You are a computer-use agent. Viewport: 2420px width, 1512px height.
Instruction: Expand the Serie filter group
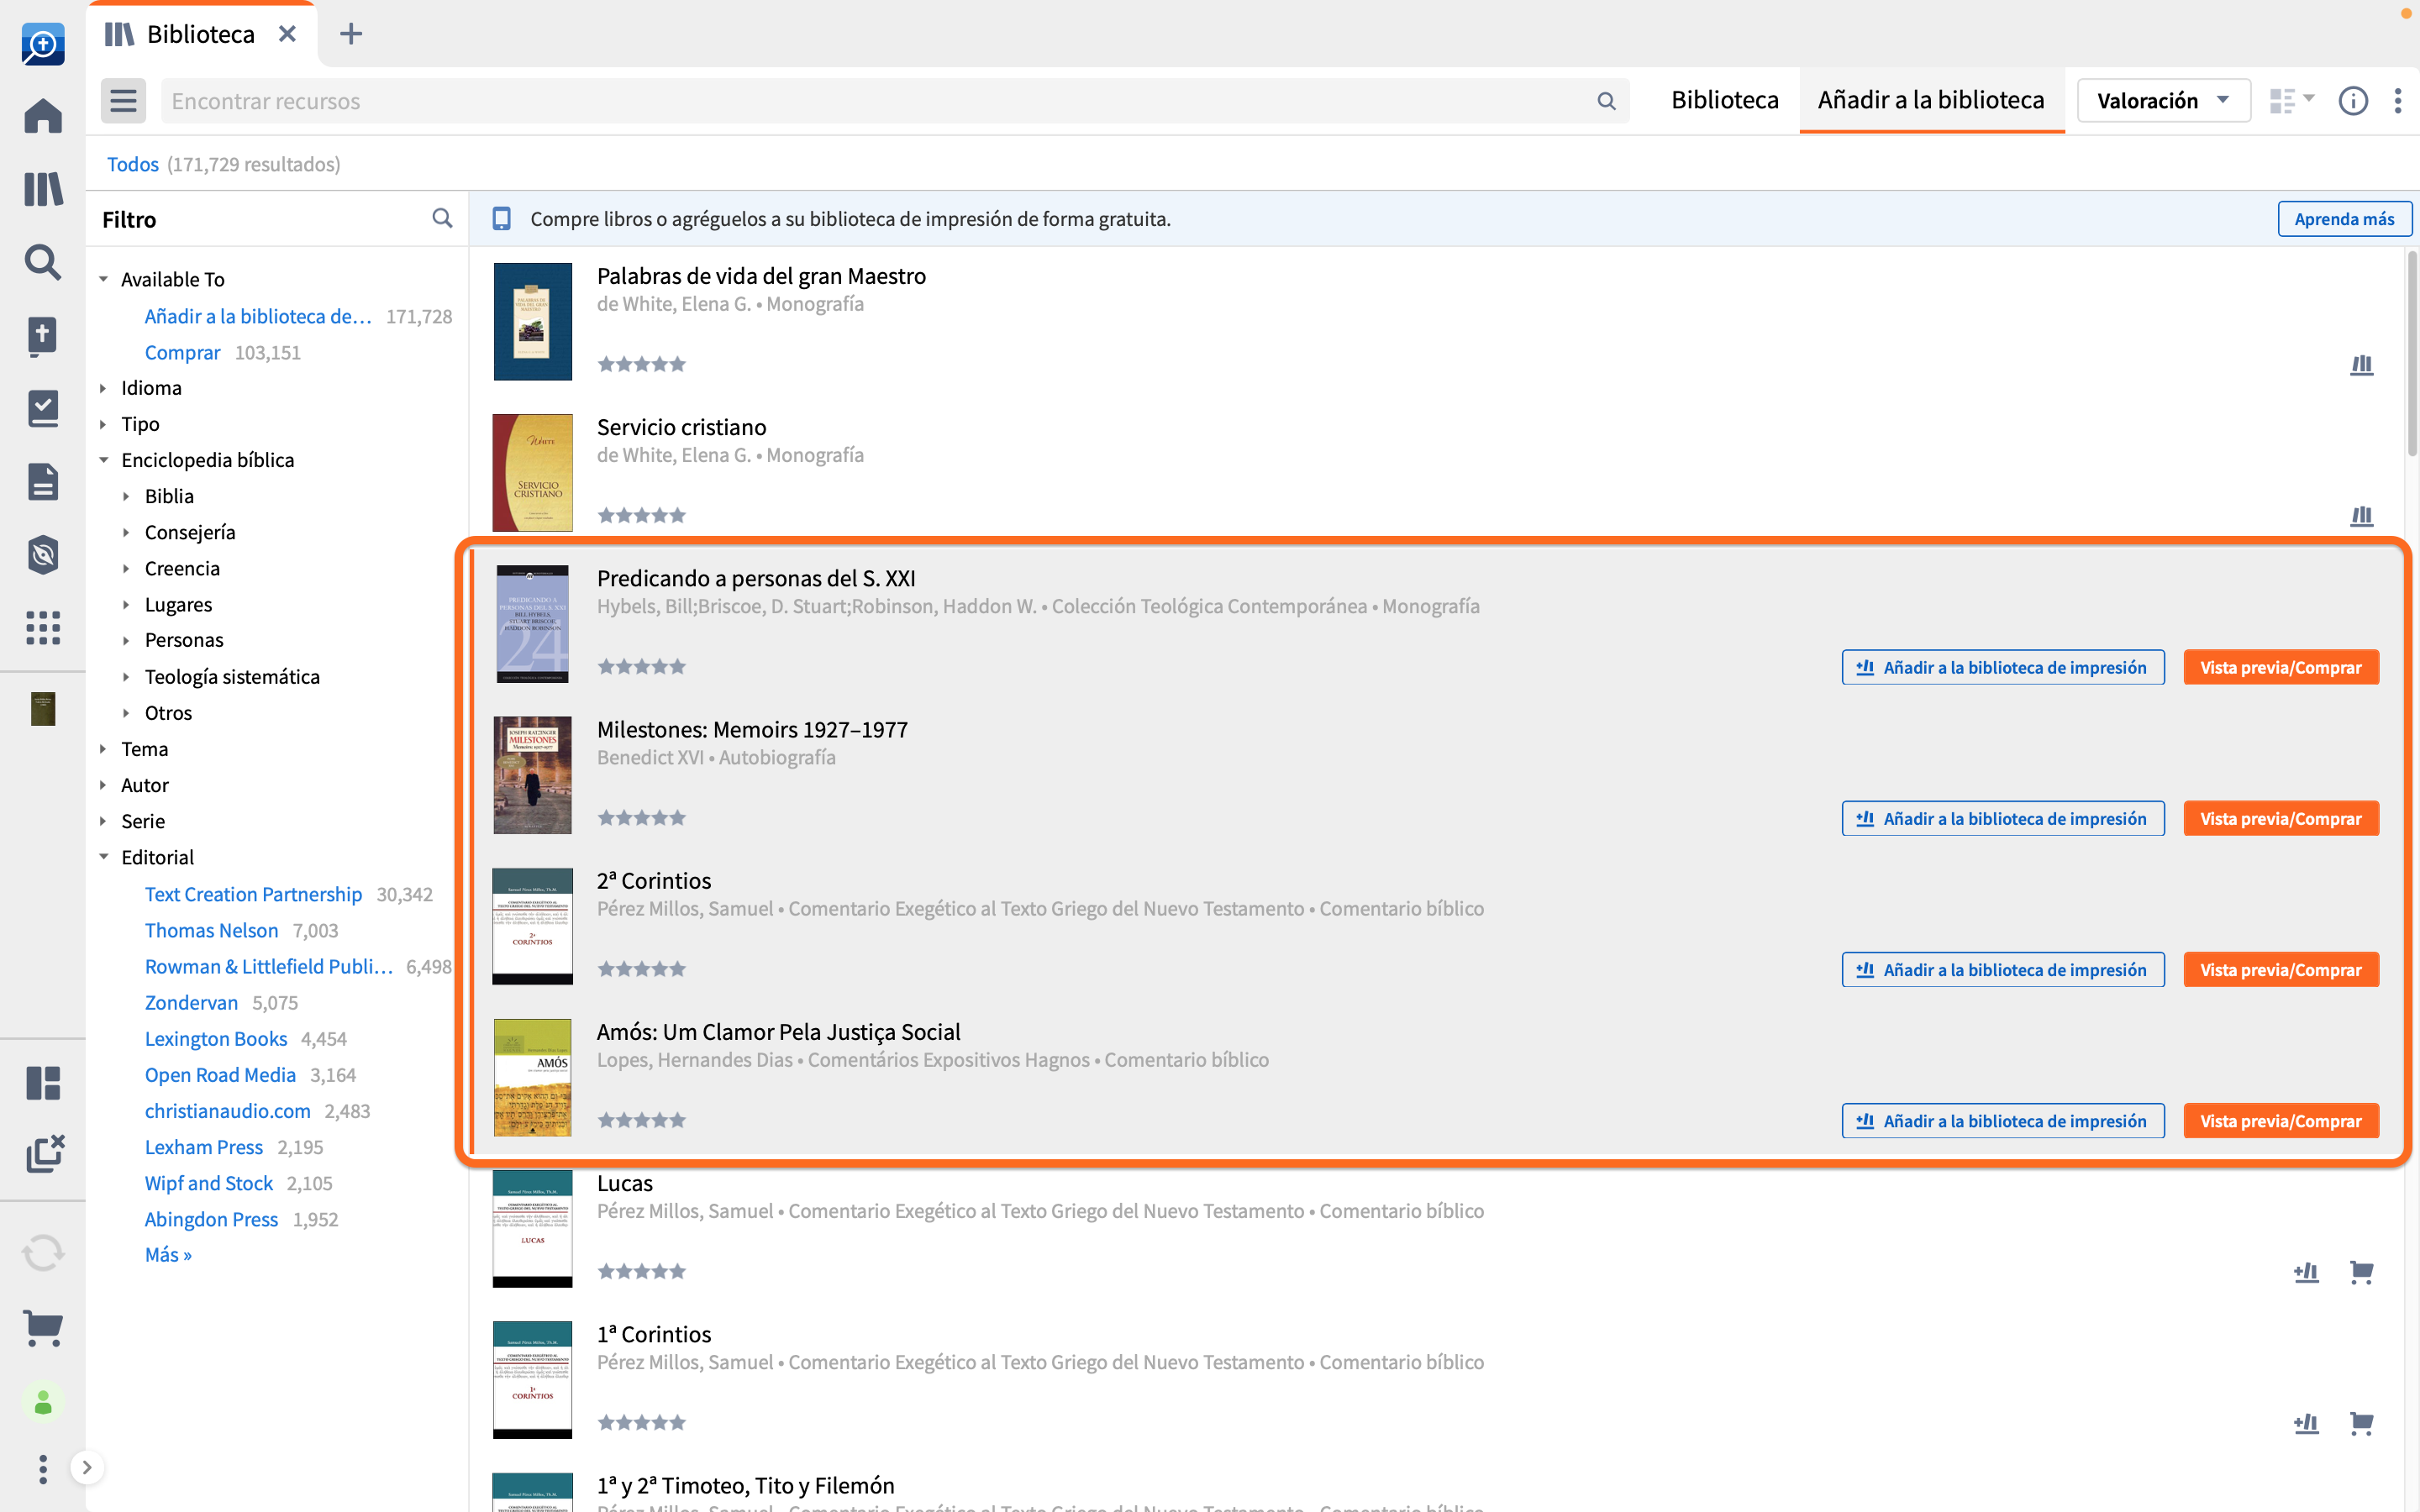coord(103,821)
